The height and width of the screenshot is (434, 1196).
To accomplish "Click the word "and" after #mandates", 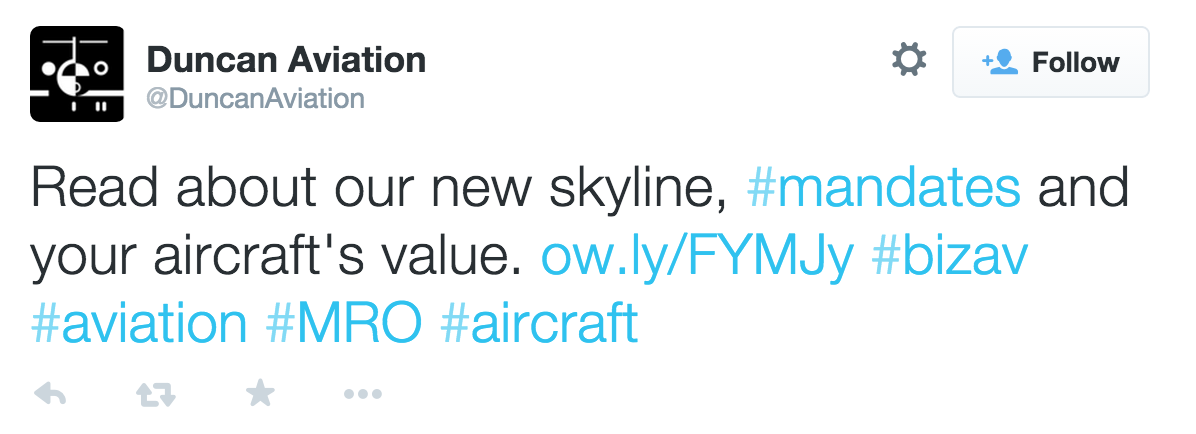I will point(1083,188).
